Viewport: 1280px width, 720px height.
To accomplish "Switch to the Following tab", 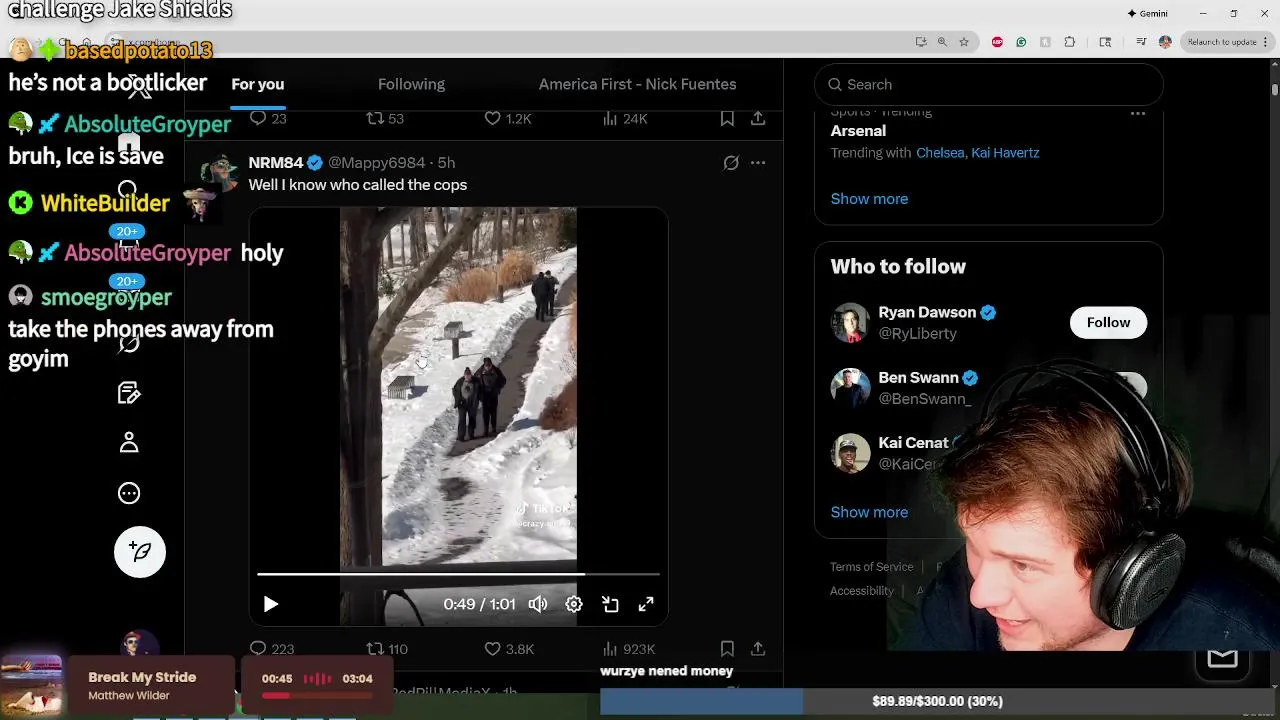I will [x=411, y=84].
